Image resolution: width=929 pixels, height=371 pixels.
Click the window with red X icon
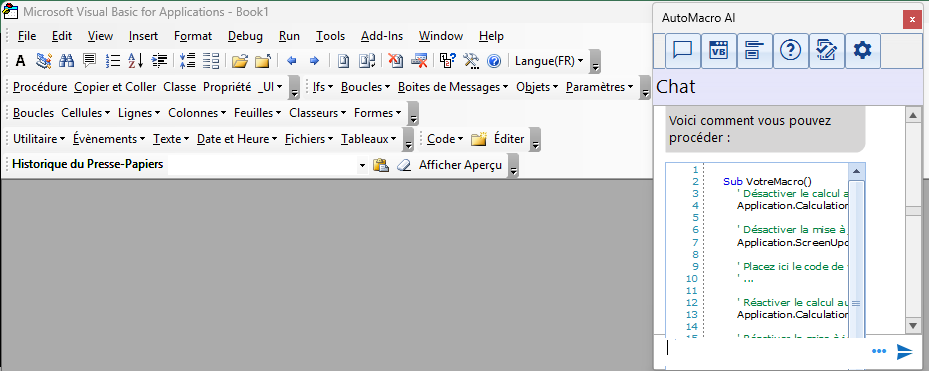pyautogui.click(x=419, y=60)
